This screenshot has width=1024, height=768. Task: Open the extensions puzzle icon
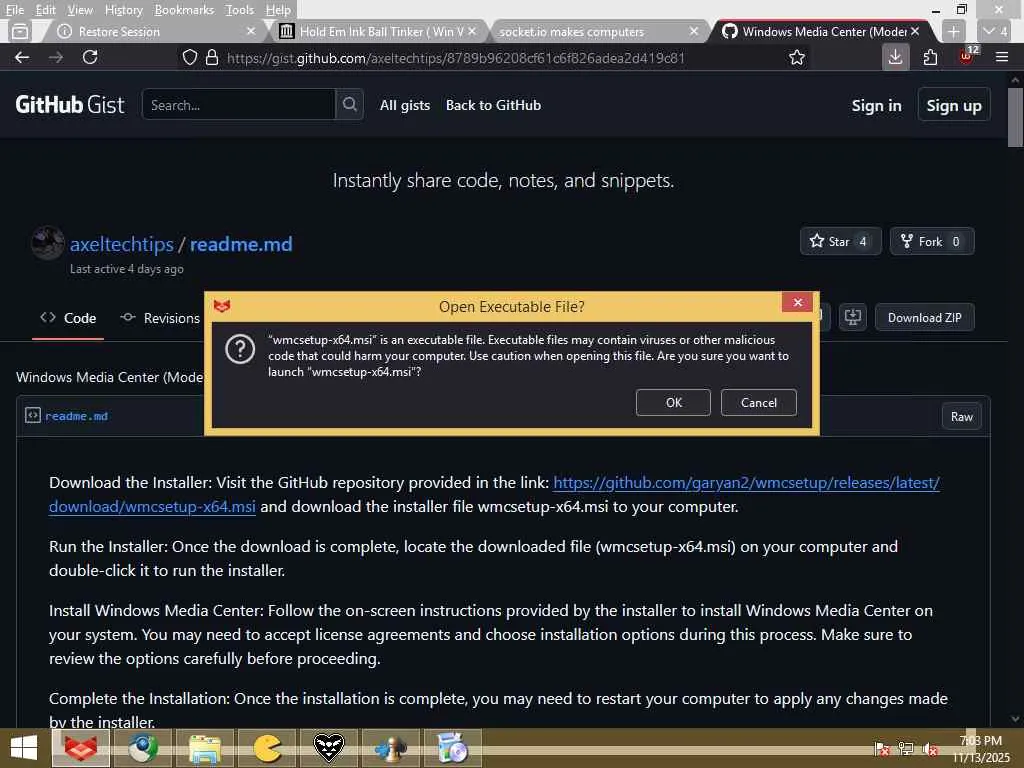(931, 57)
